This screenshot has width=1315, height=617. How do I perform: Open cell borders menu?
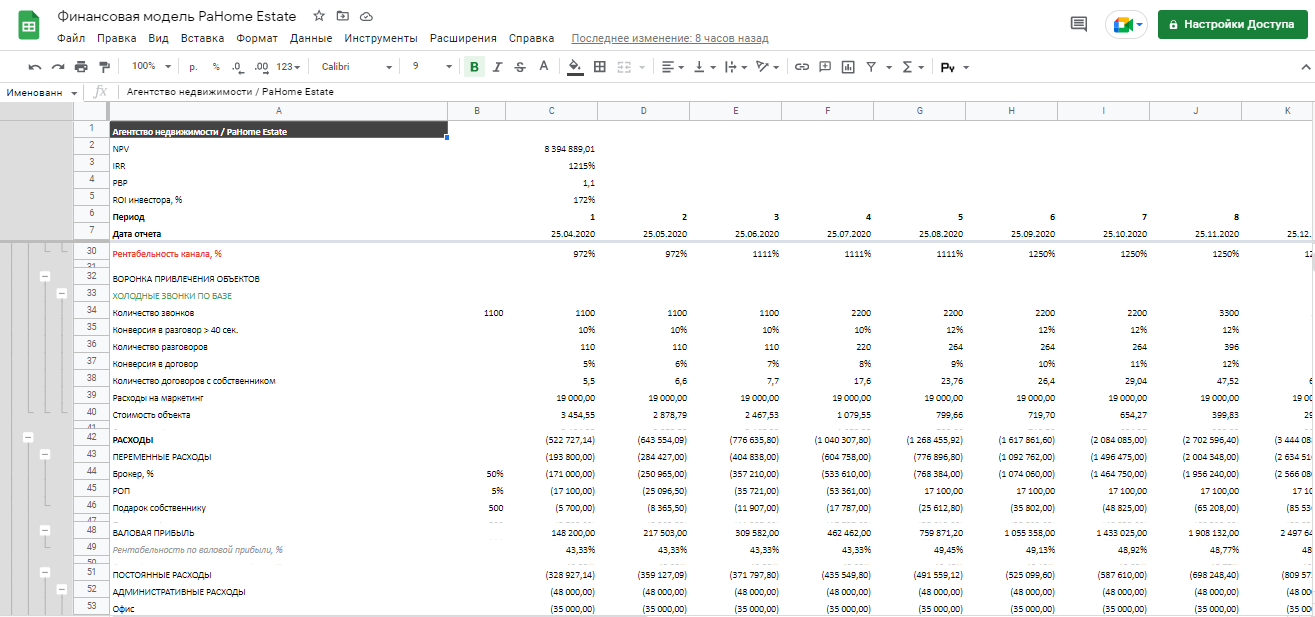coord(600,67)
